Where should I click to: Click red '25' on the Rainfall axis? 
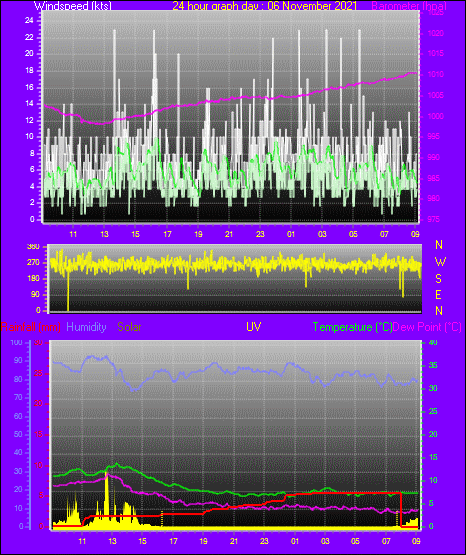pyautogui.click(x=39, y=373)
